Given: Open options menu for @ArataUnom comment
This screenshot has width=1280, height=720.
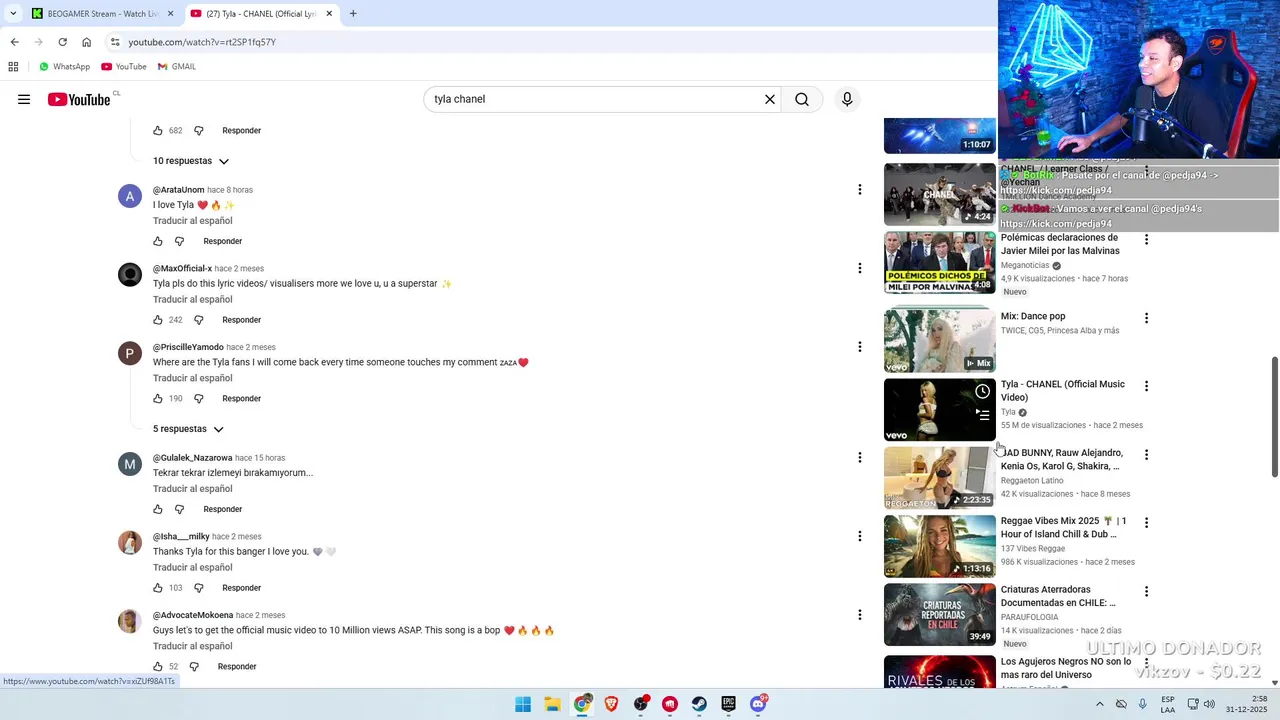Looking at the screenshot, I should (x=859, y=189).
